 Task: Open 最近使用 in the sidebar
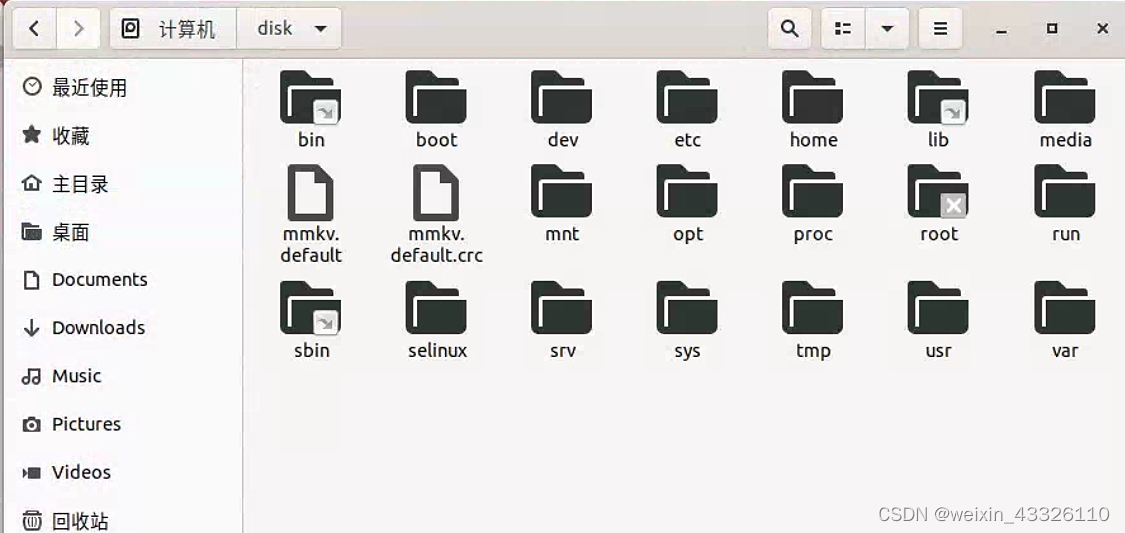(x=89, y=88)
